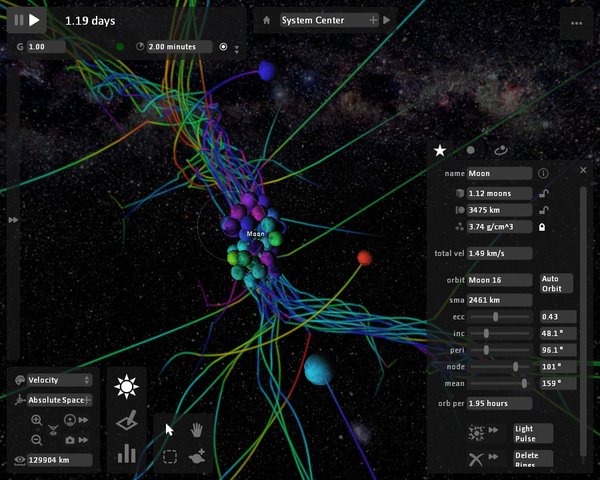This screenshot has height=480, width=600.
Task: Click the Auto Orbit button
Action: (556, 284)
